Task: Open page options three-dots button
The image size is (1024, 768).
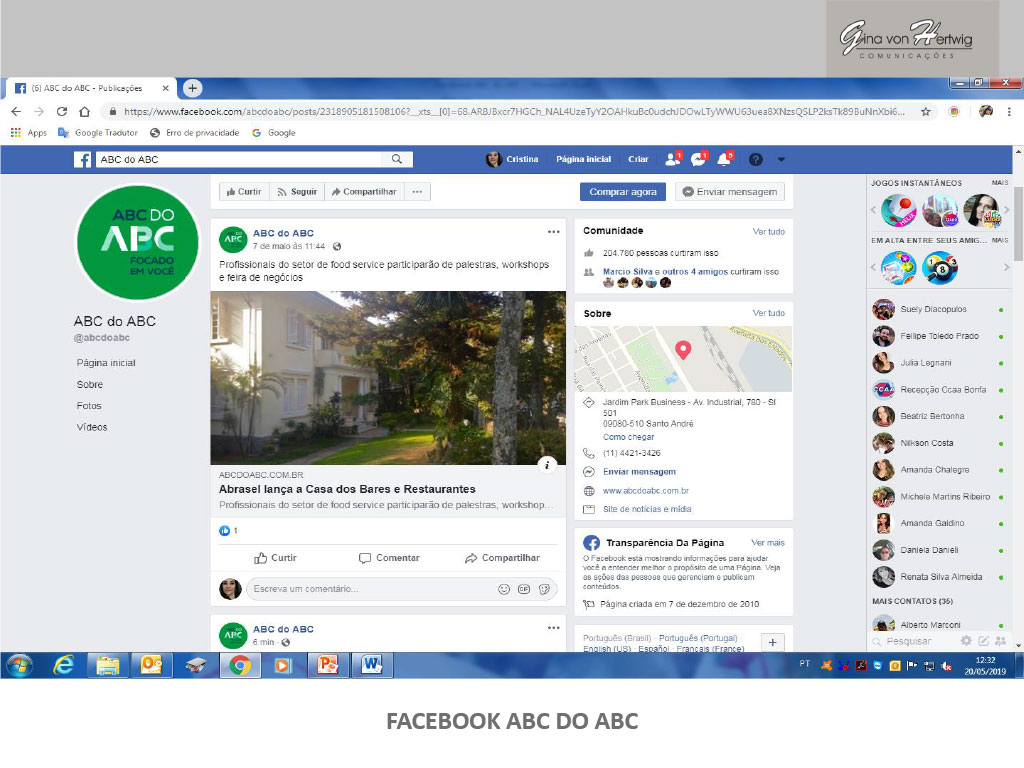Action: tap(417, 192)
